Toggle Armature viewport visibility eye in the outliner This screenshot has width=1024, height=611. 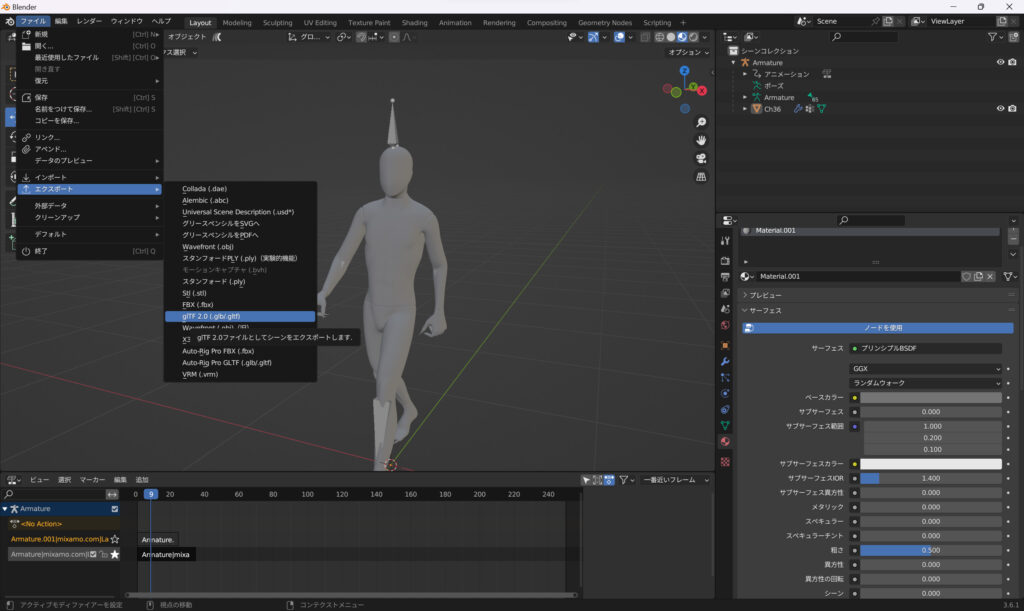(x=999, y=62)
